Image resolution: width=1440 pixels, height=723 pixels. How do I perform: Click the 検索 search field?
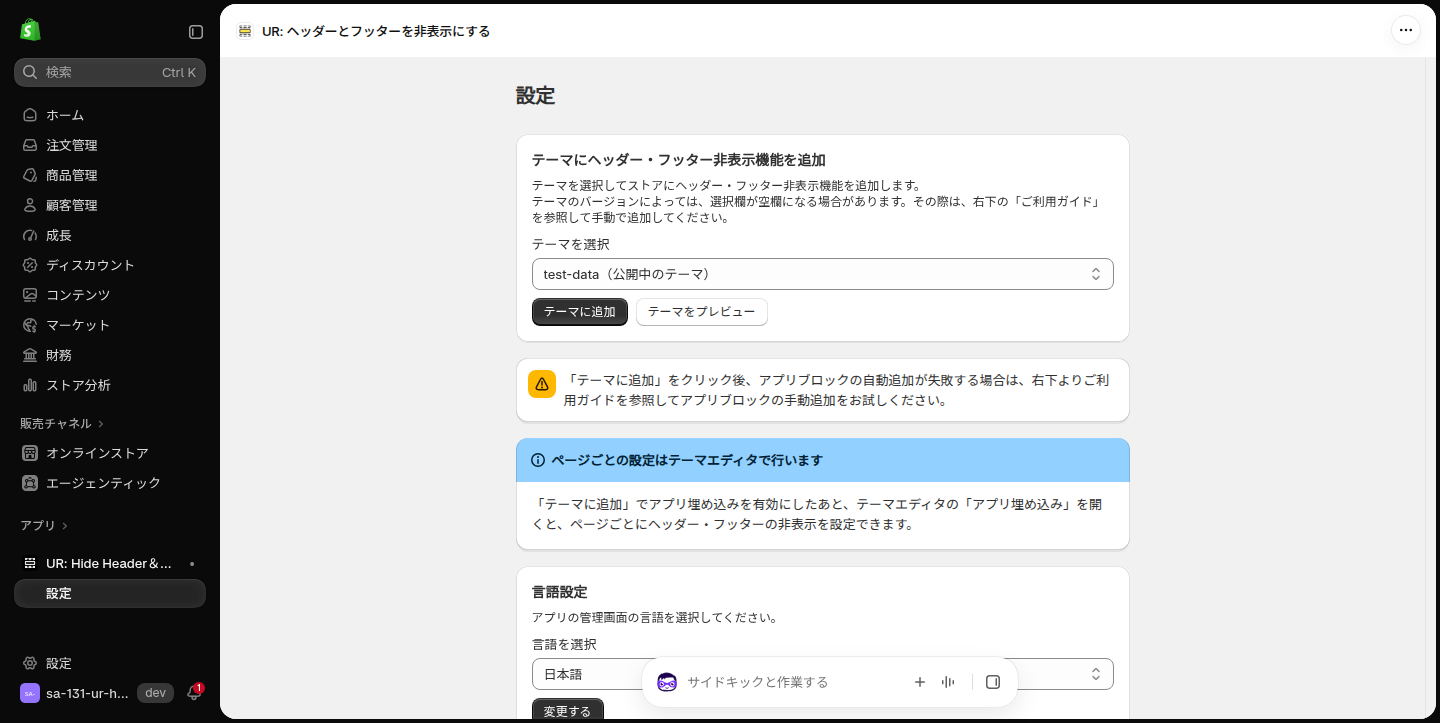tap(110, 72)
